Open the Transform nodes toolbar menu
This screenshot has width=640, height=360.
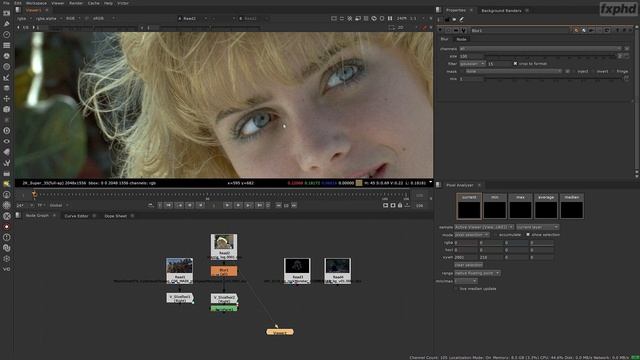tap(7, 98)
